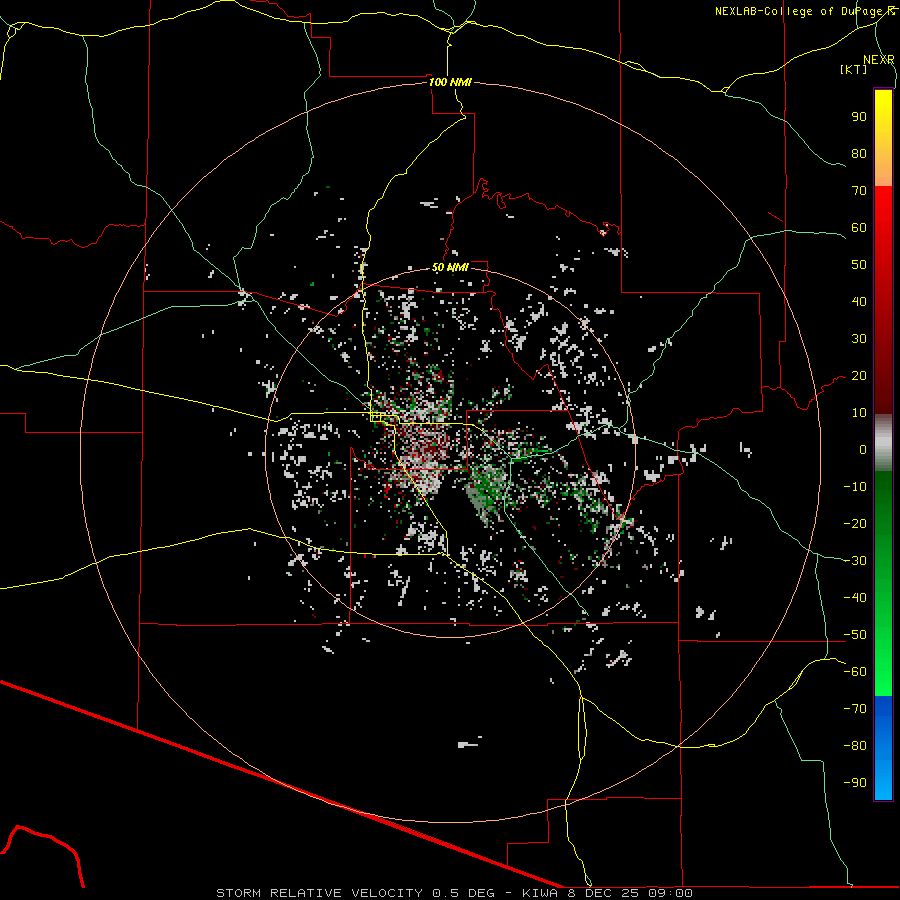Select the orange segment of the color bar
The width and height of the screenshot is (900, 900).
(883, 166)
